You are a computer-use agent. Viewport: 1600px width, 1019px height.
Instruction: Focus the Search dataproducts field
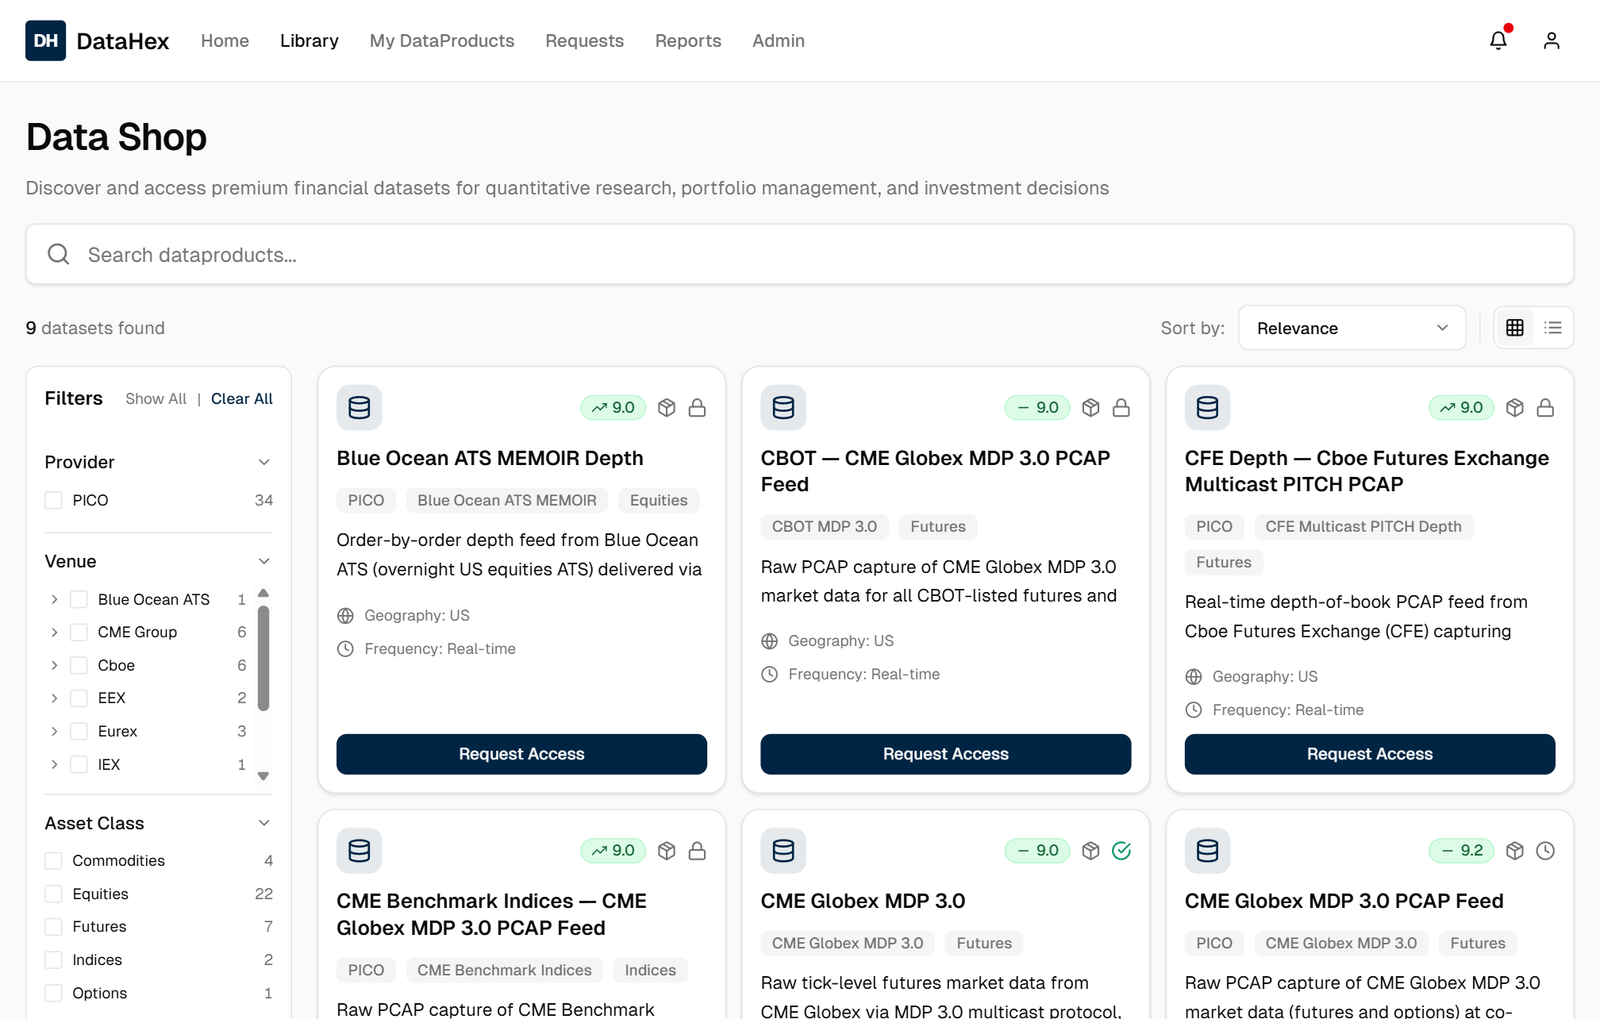tap(800, 254)
